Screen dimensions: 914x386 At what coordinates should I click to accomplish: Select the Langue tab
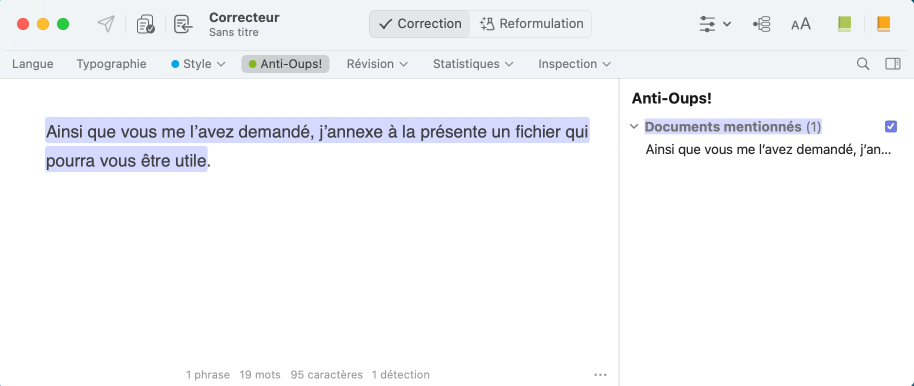point(33,64)
